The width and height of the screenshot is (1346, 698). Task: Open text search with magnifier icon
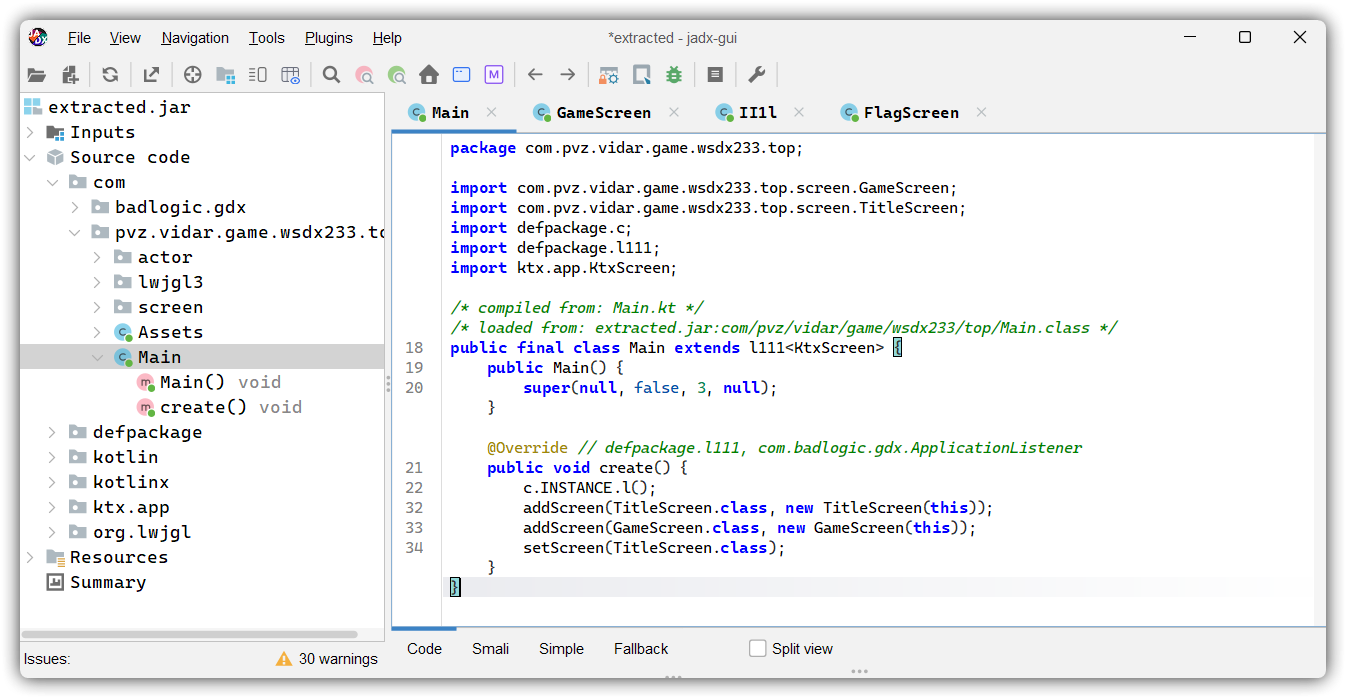pyautogui.click(x=331, y=75)
